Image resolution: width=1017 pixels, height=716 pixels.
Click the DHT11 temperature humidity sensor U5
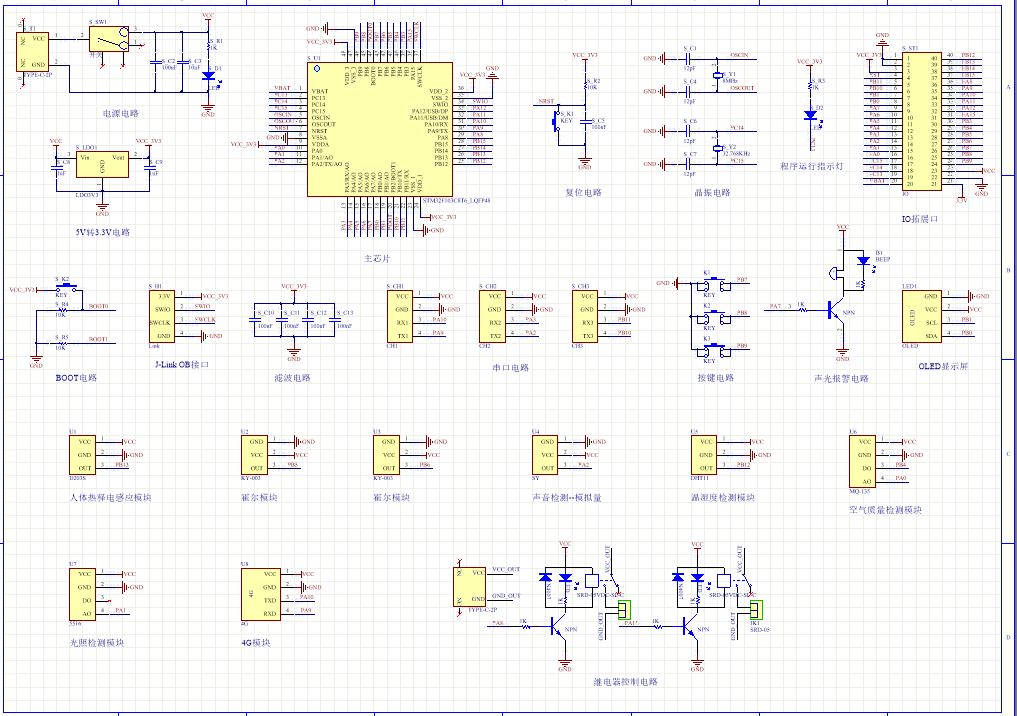(x=702, y=455)
